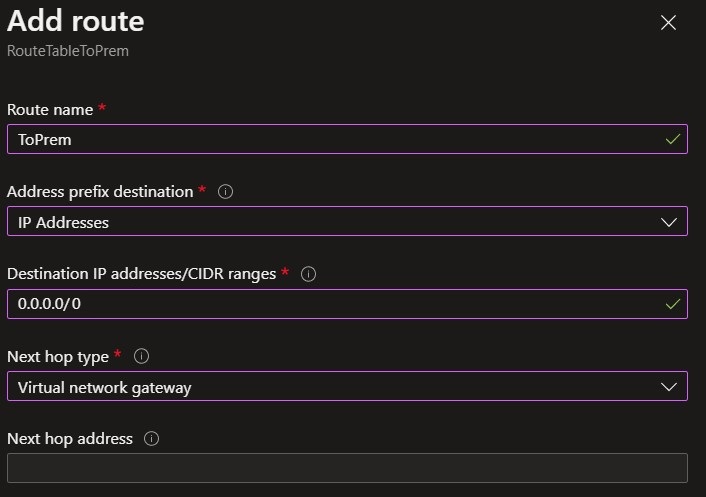Show info tooltip for Next hop type
This screenshot has height=497, width=706.
click(x=141, y=356)
